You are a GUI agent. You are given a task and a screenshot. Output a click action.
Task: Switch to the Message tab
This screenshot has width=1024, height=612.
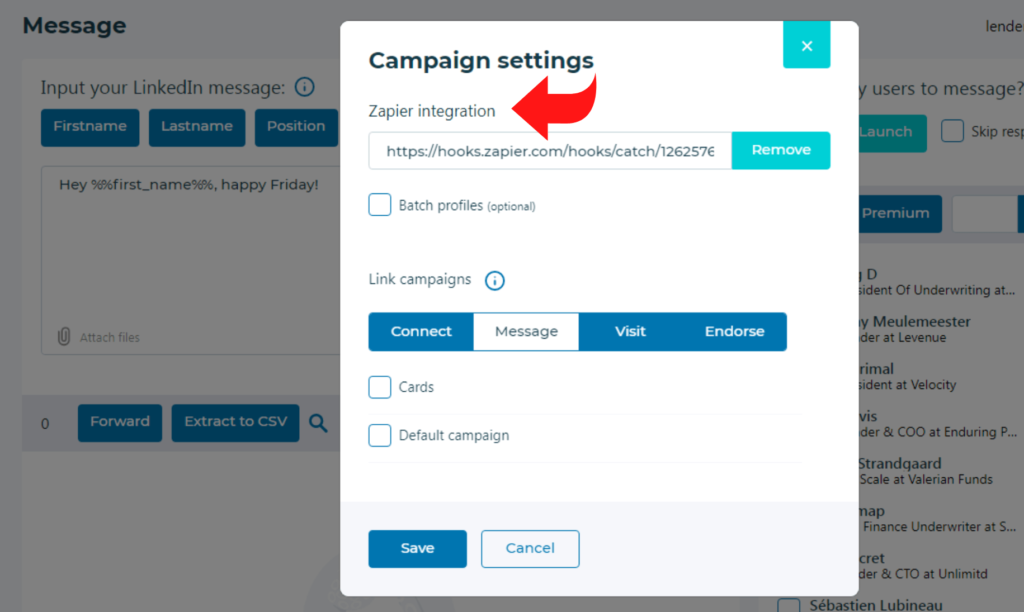[x=526, y=331]
